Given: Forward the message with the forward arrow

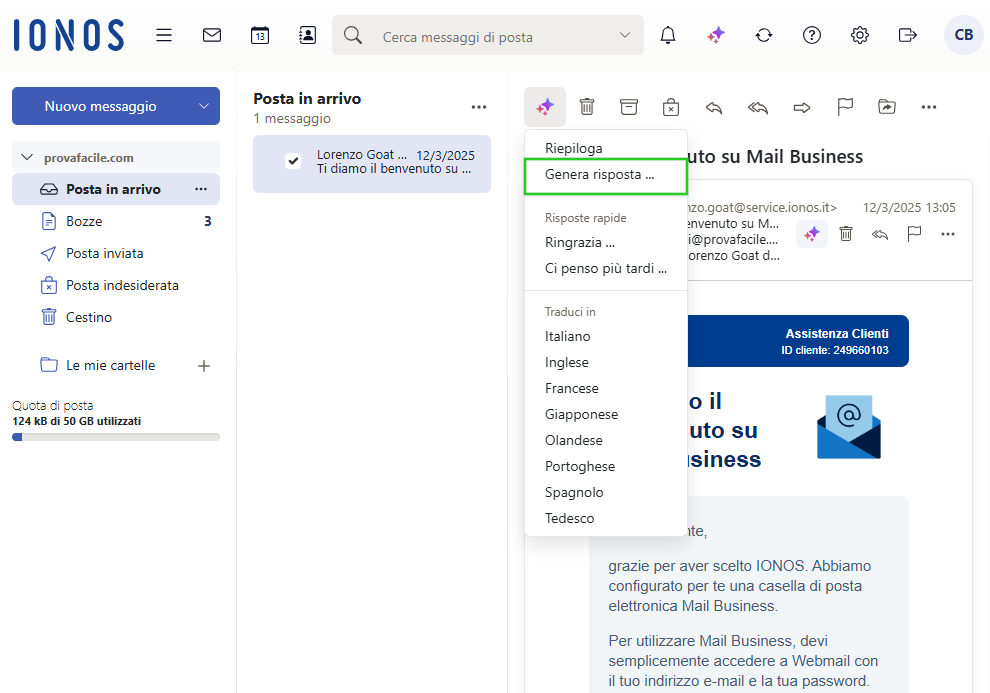Looking at the screenshot, I should (802, 108).
